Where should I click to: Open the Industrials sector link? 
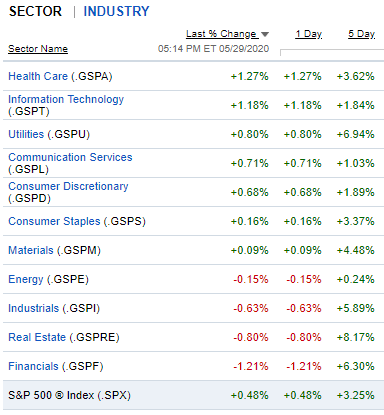point(33,308)
